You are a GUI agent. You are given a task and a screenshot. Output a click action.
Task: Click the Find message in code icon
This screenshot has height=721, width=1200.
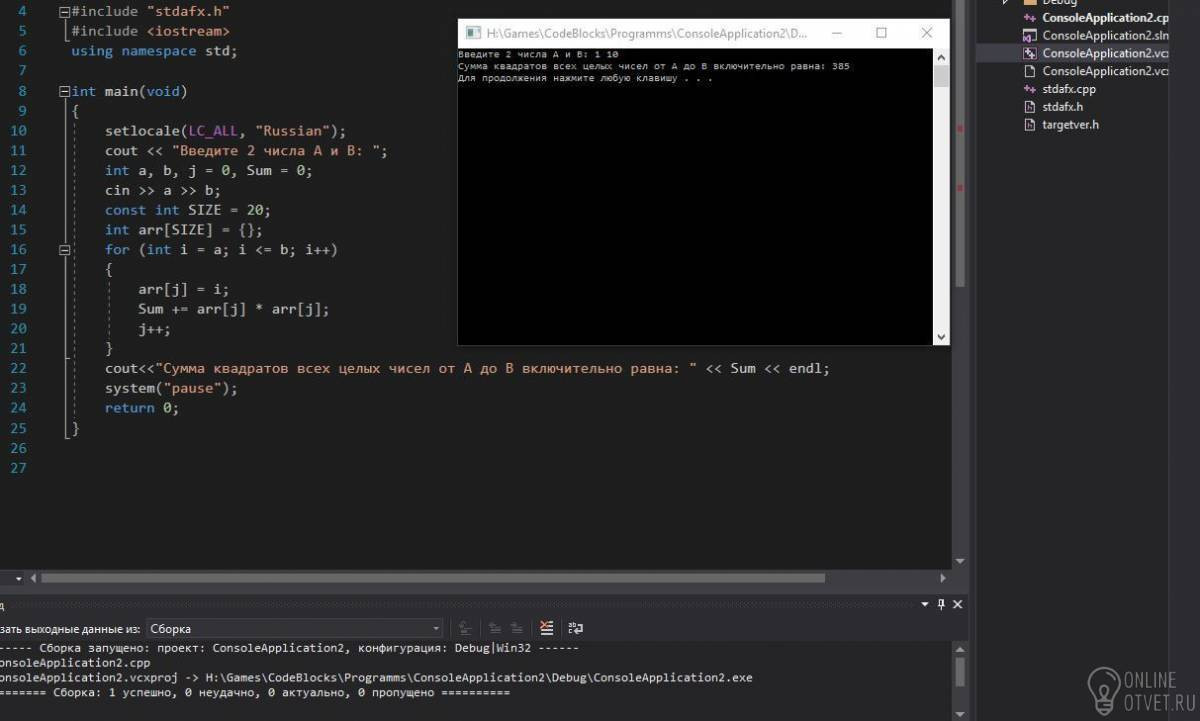tap(465, 628)
